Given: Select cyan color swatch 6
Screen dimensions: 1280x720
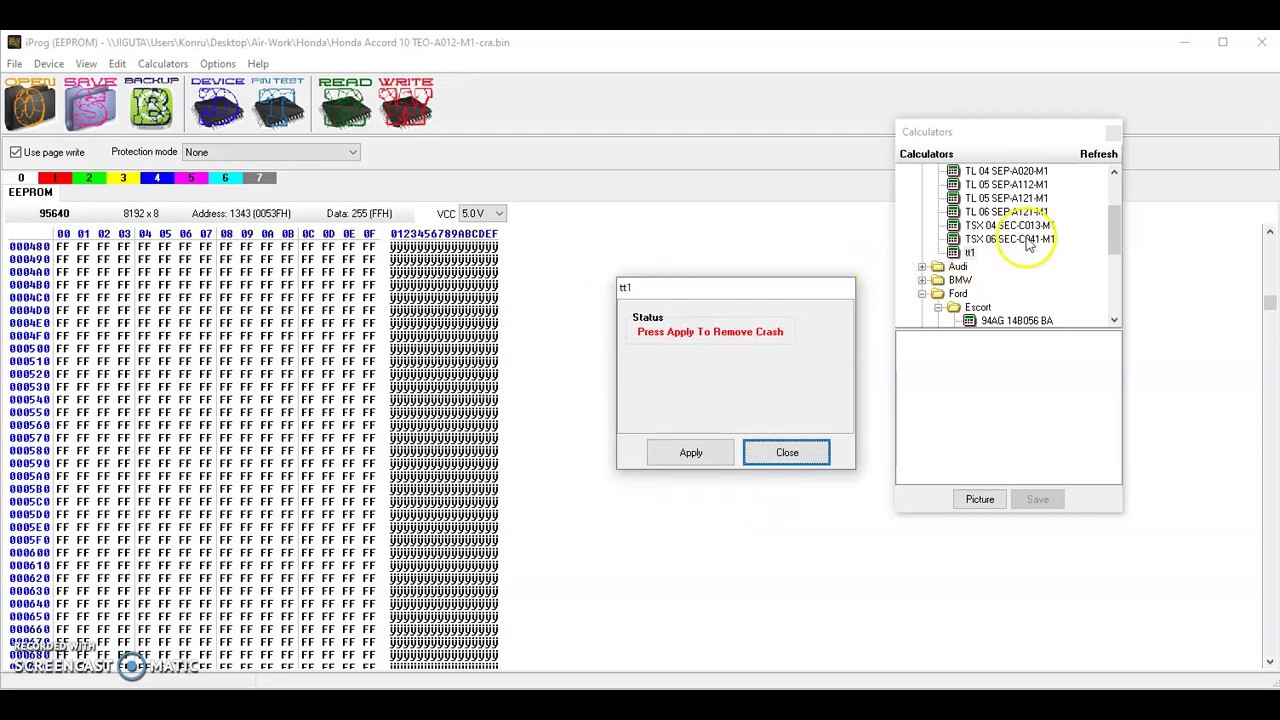Looking at the screenshot, I should coord(224,178).
